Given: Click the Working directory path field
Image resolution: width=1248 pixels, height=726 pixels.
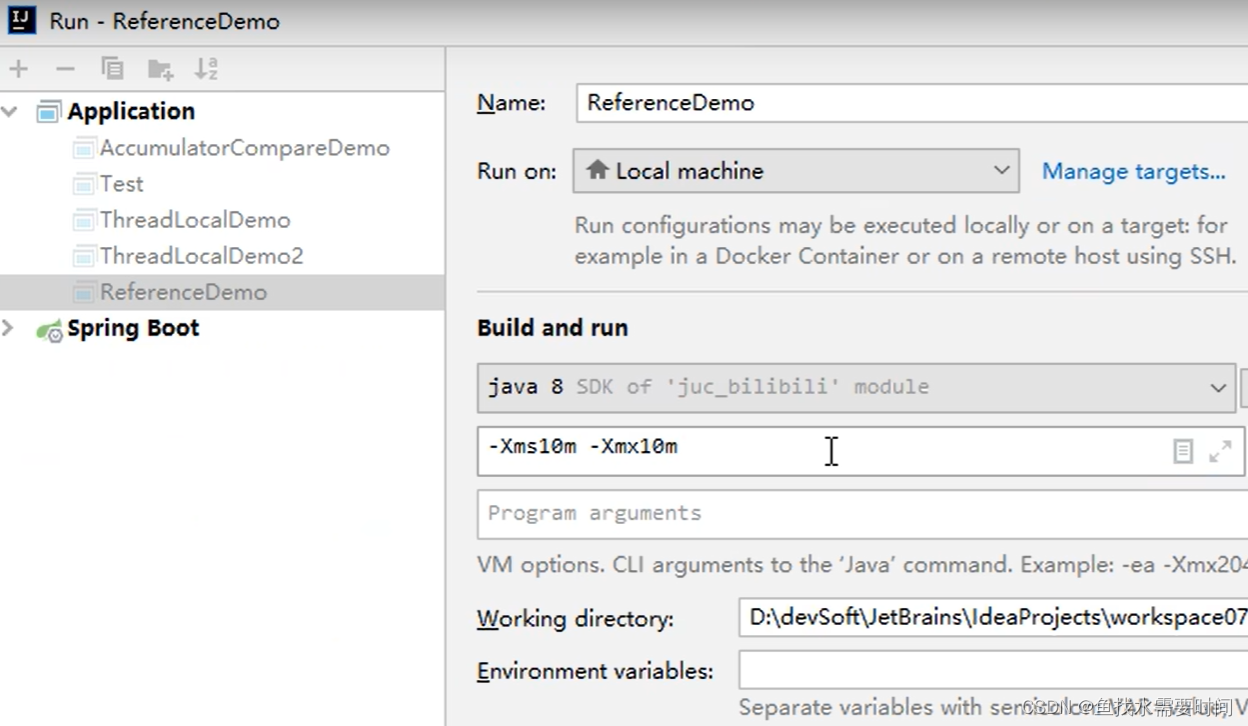Looking at the screenshot, I should [992, 619].
